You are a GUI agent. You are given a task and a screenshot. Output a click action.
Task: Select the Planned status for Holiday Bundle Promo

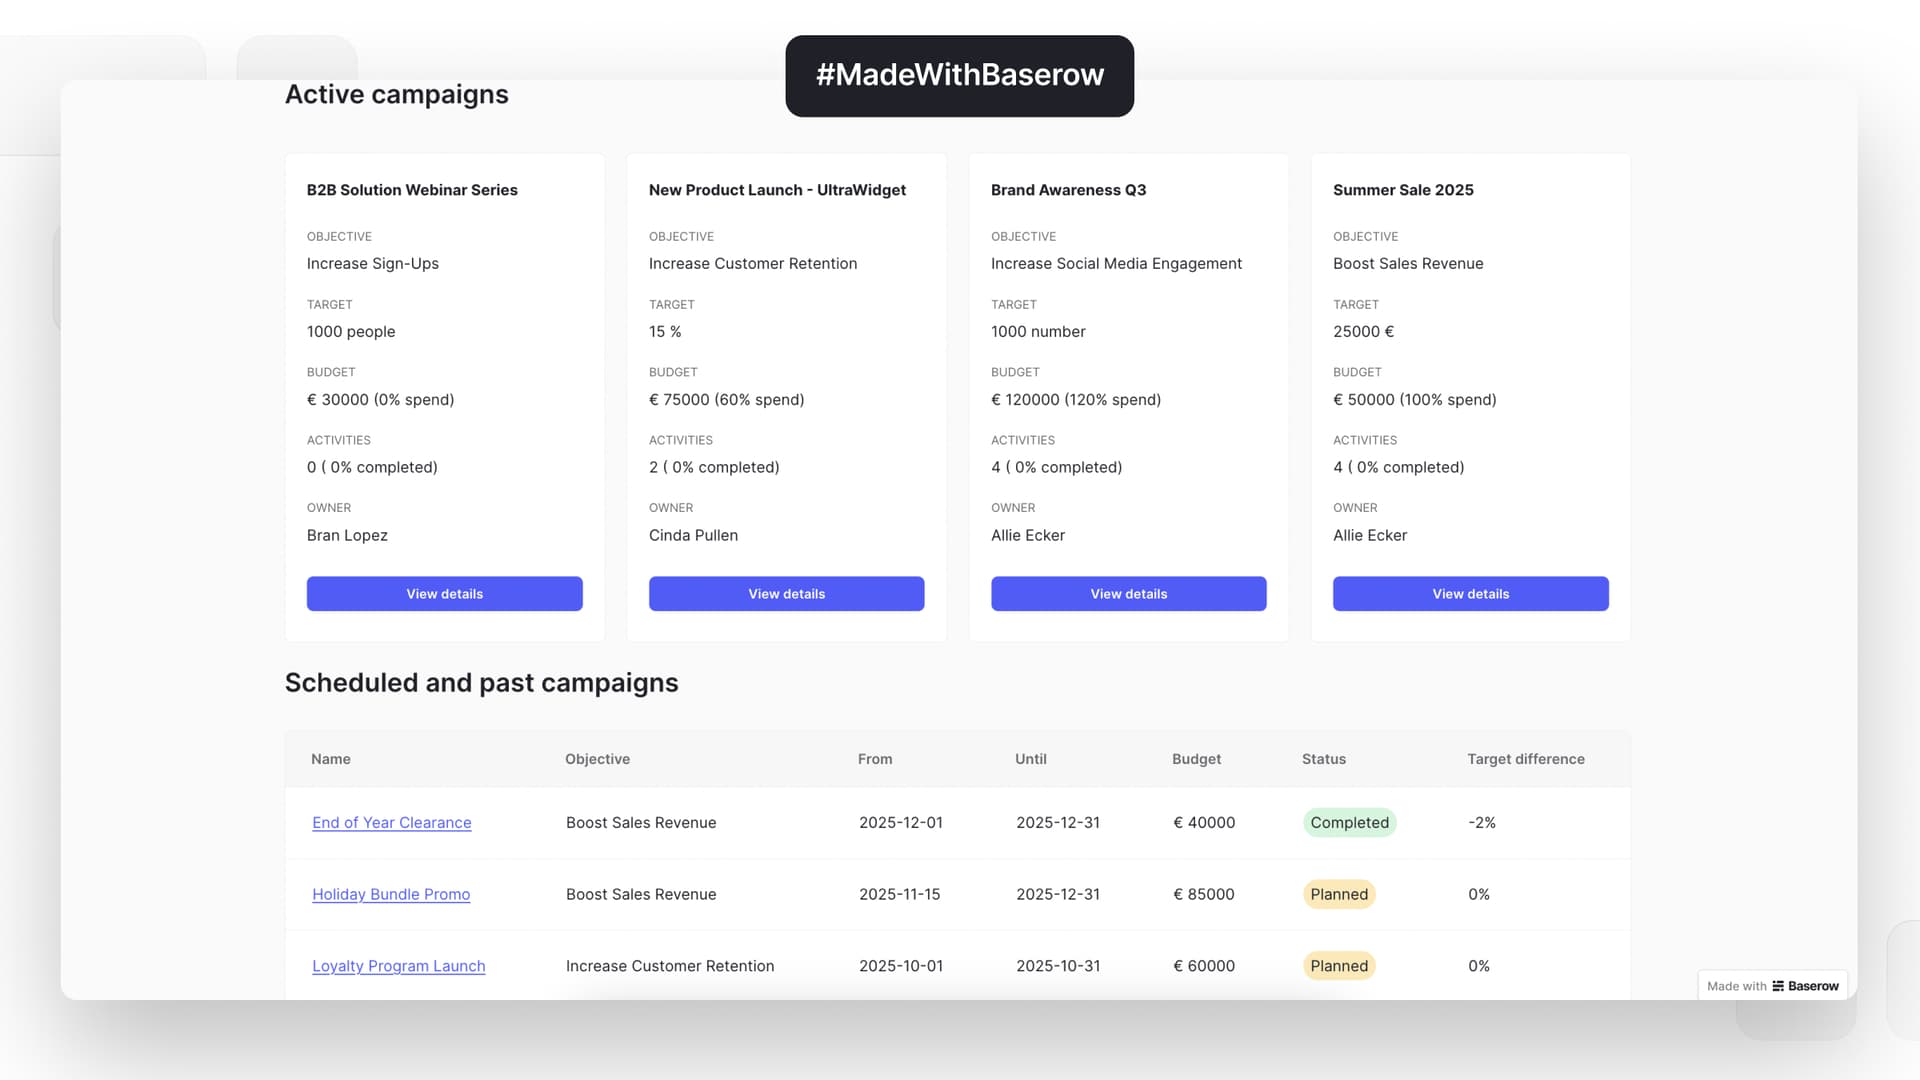click(1339, 894)
